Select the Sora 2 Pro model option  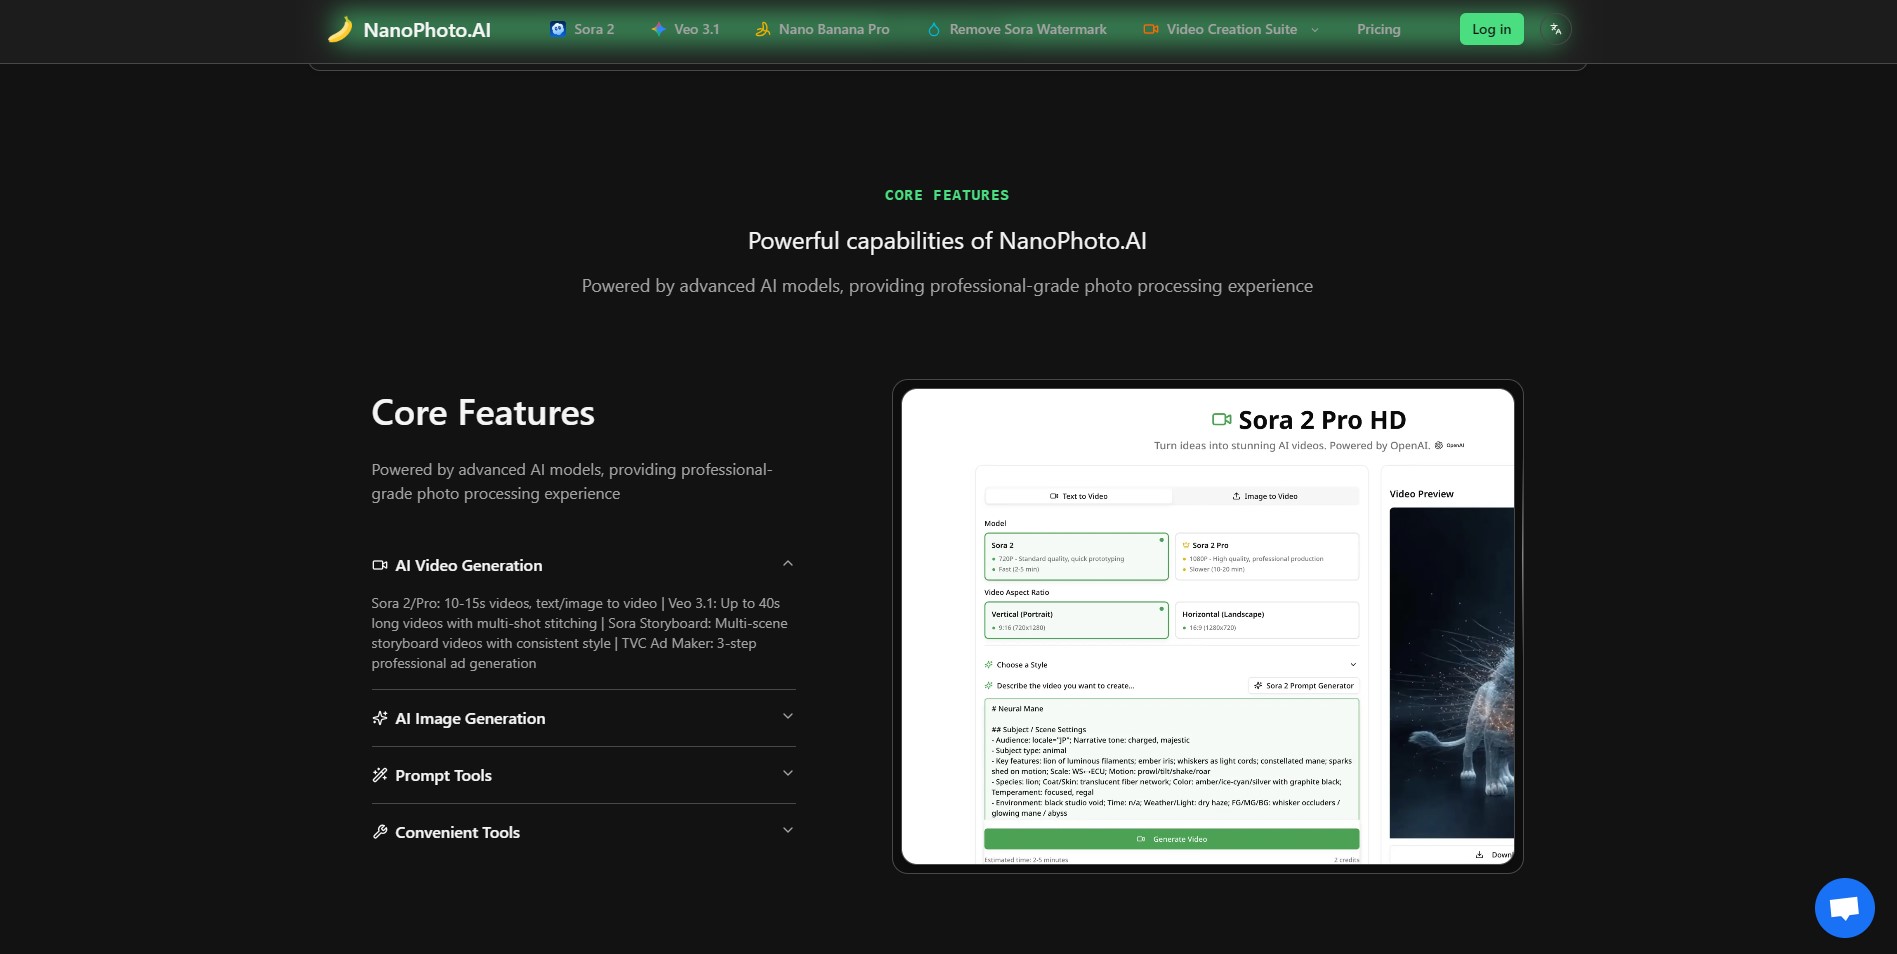click(x=1266, y=556)
